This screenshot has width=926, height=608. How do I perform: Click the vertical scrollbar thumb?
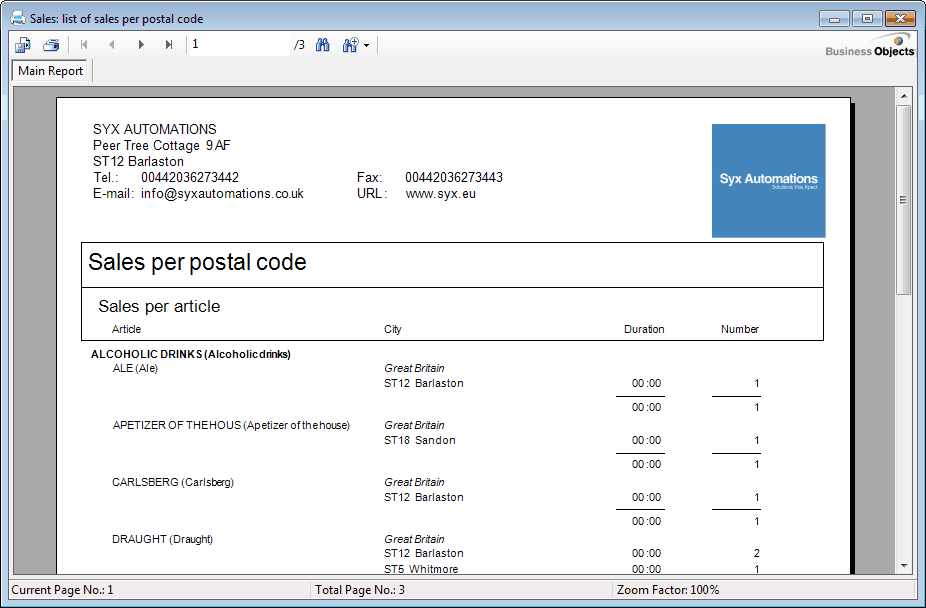click(x=903, y=200)
